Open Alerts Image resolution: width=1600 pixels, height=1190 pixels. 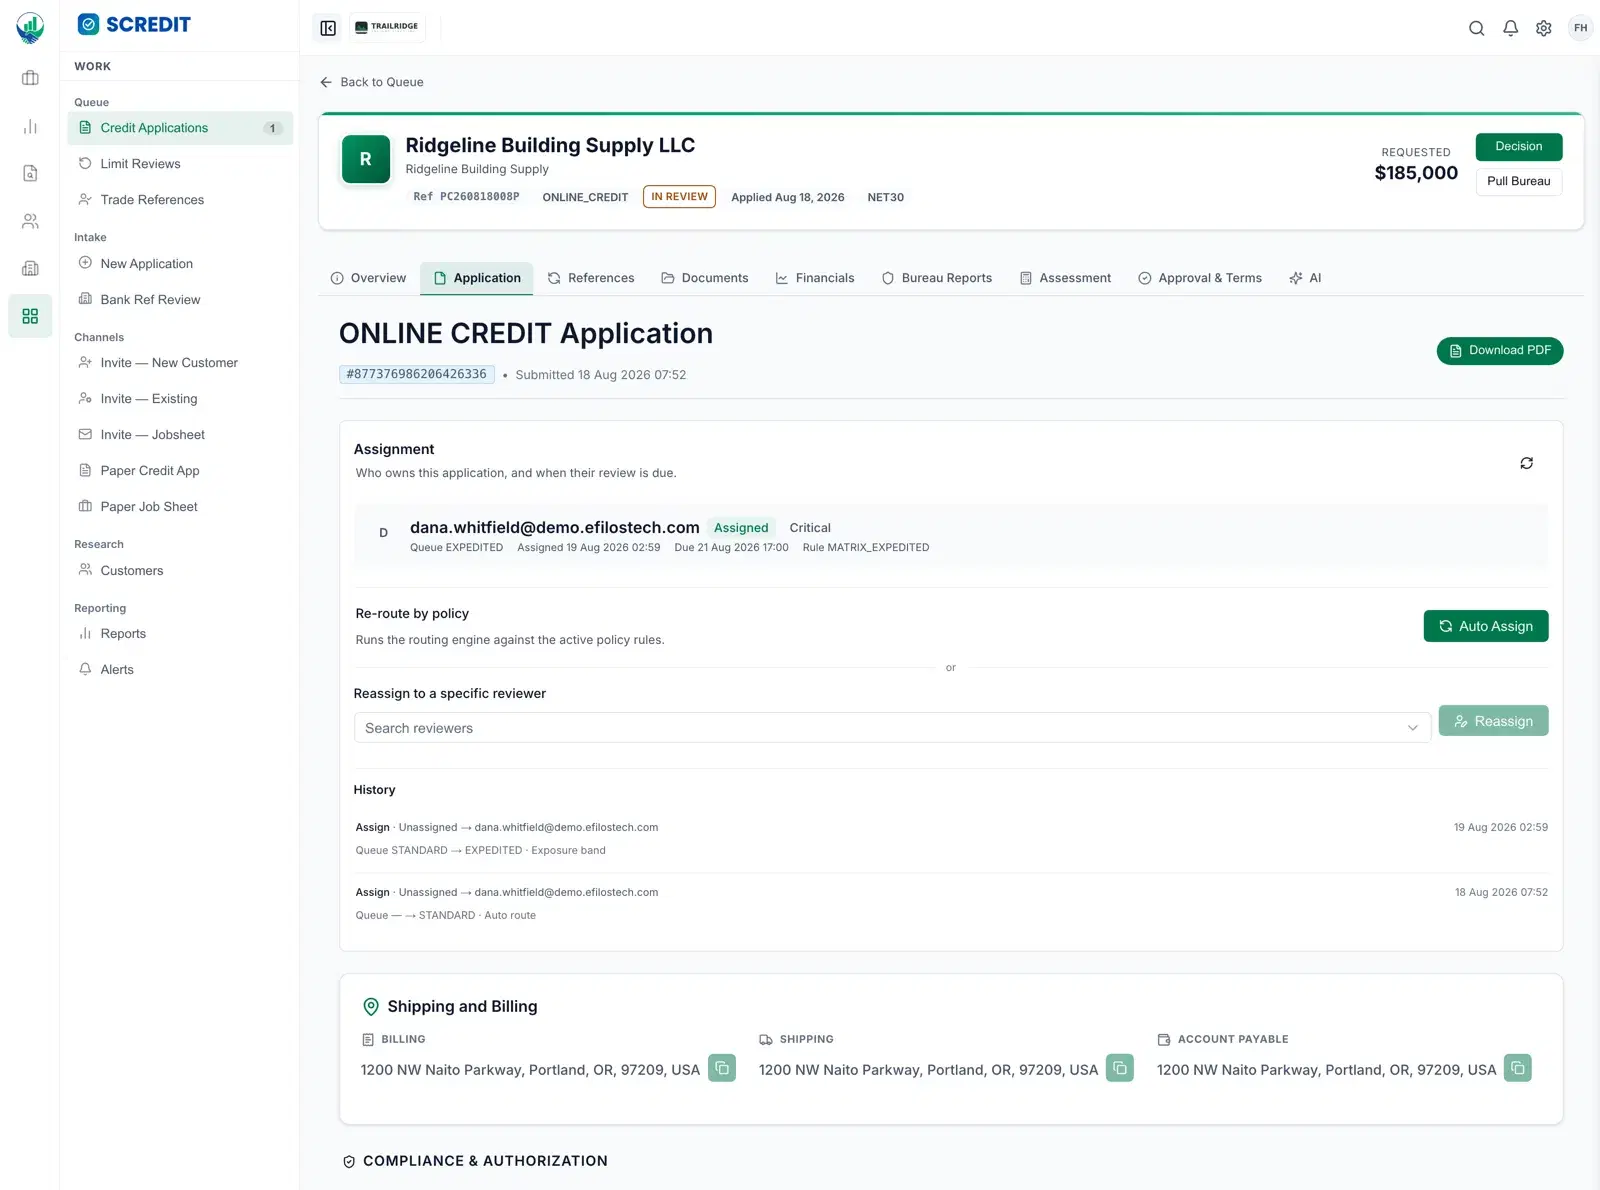180,670
